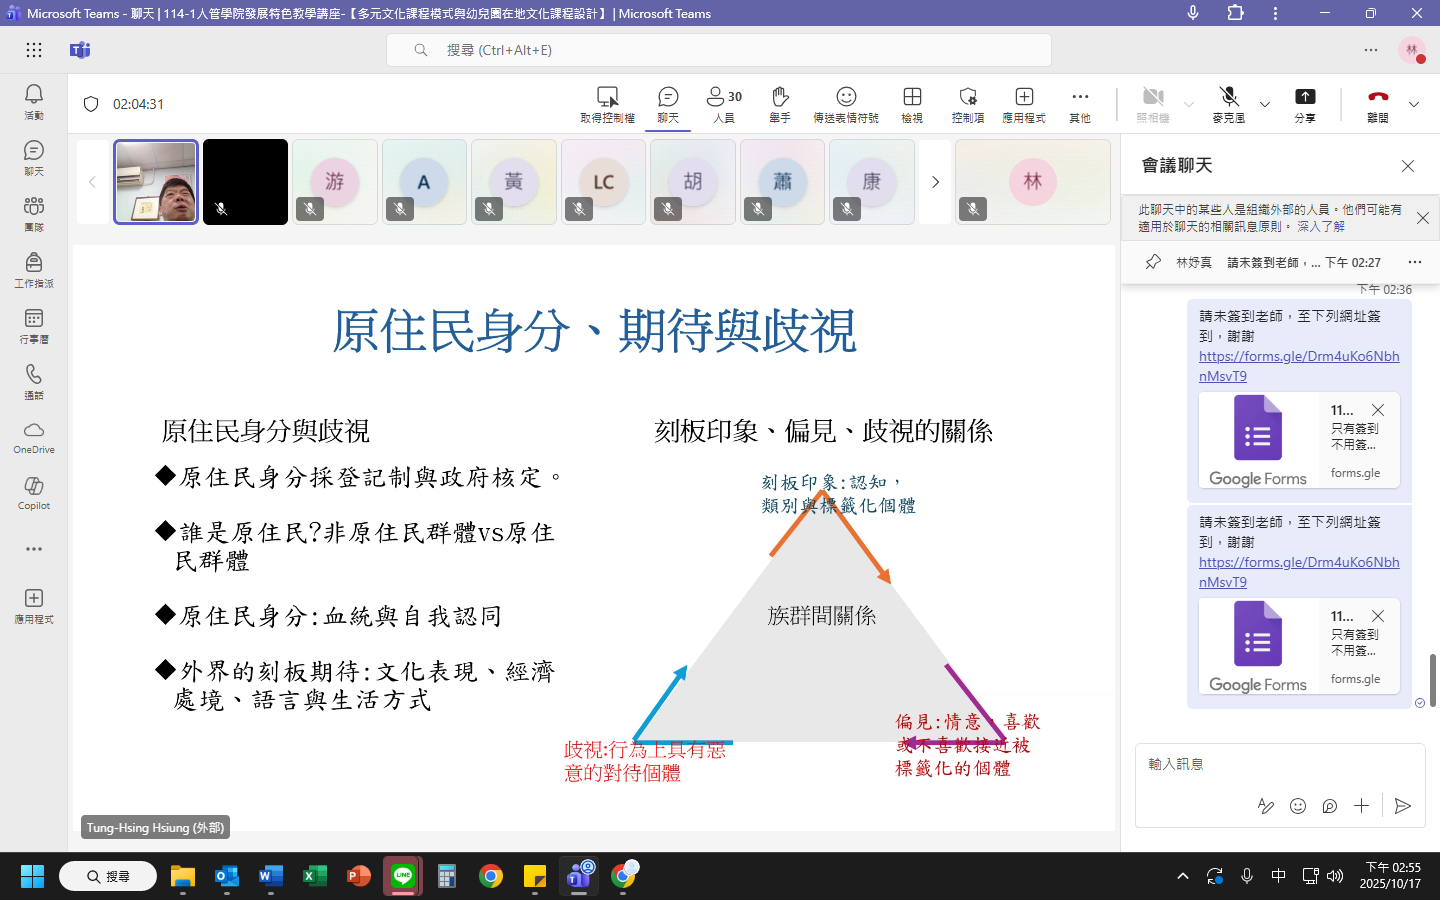Viewport: 1440px width, 900px height.
Task: Expand the leave meeting options arrow
Action: coord(1414,104)
